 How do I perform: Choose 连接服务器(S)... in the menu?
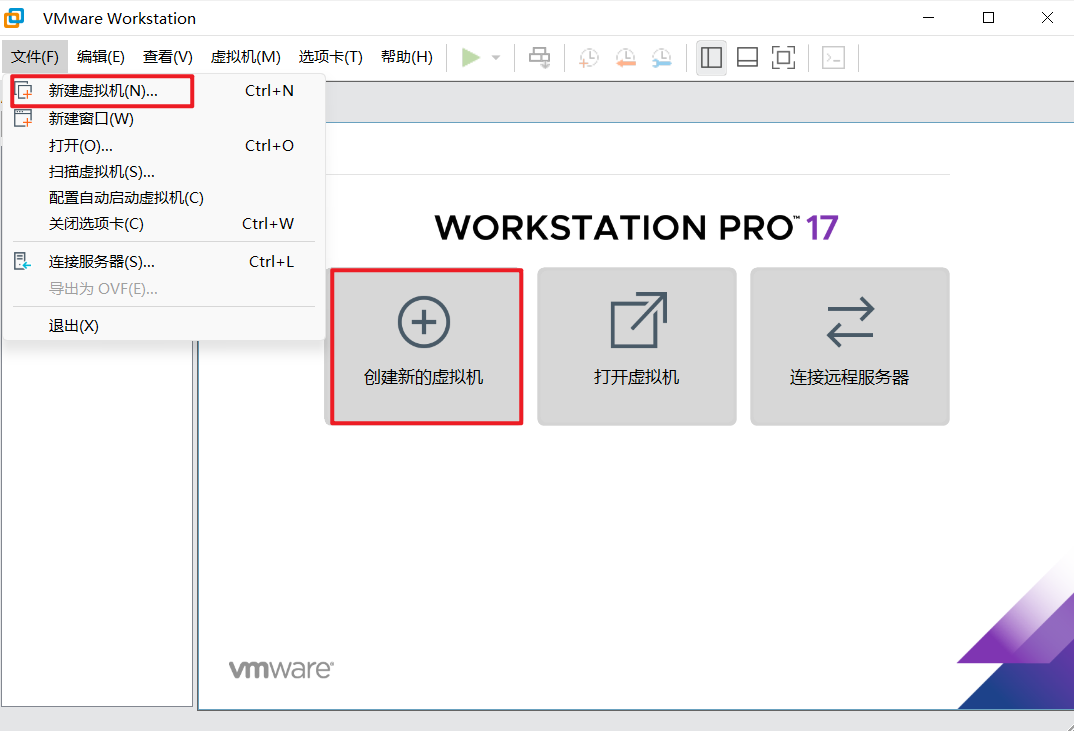pyautogui.click(x=101, y=262)
